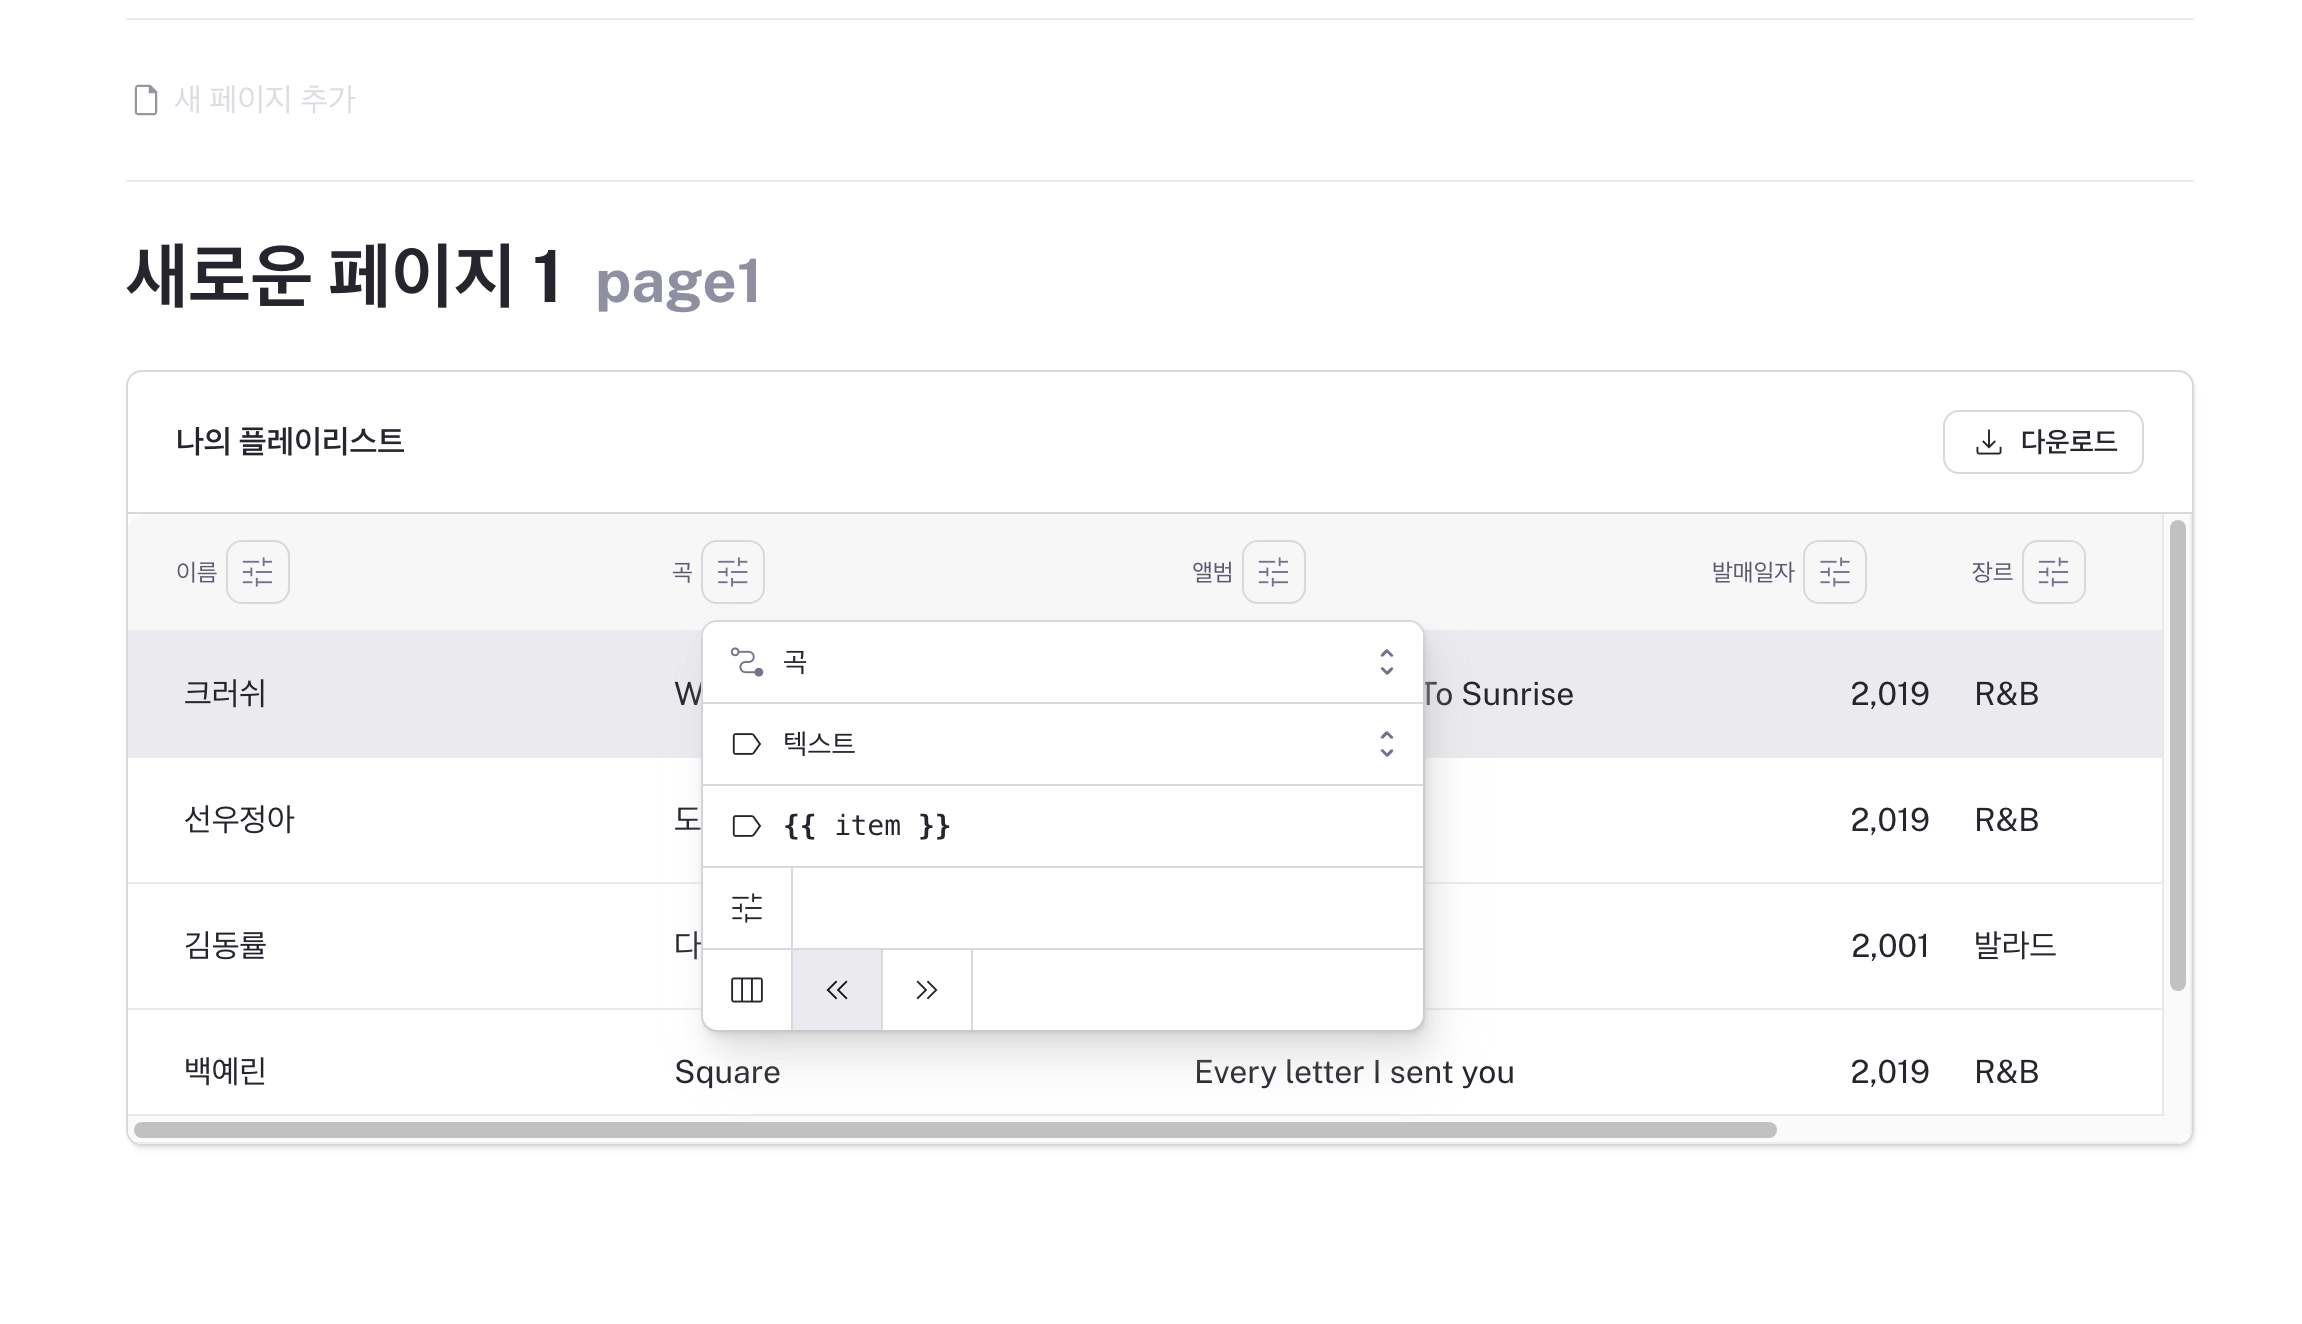The height and width of the screenshot is (1324, 2302).
Task: Open settings for the 곡 column
Action: 733,572
